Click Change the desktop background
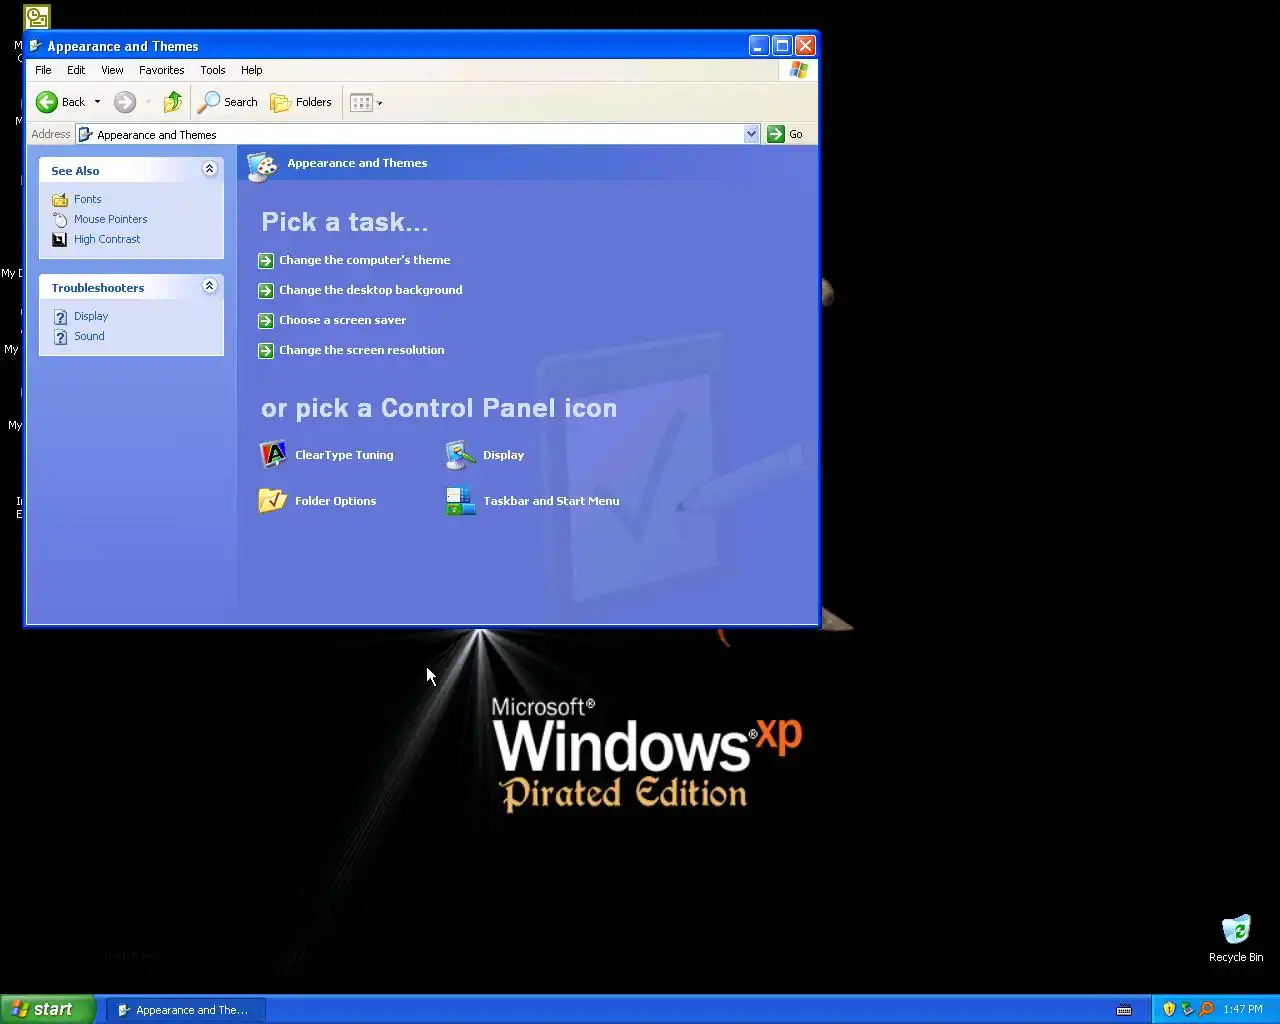This screenshot has height=1024, width=1280. (370, 290)
